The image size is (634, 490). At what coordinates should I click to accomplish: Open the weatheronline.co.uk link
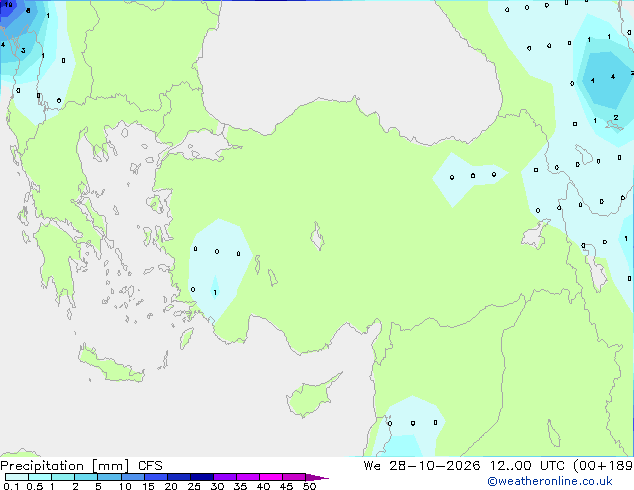point(549,481)
